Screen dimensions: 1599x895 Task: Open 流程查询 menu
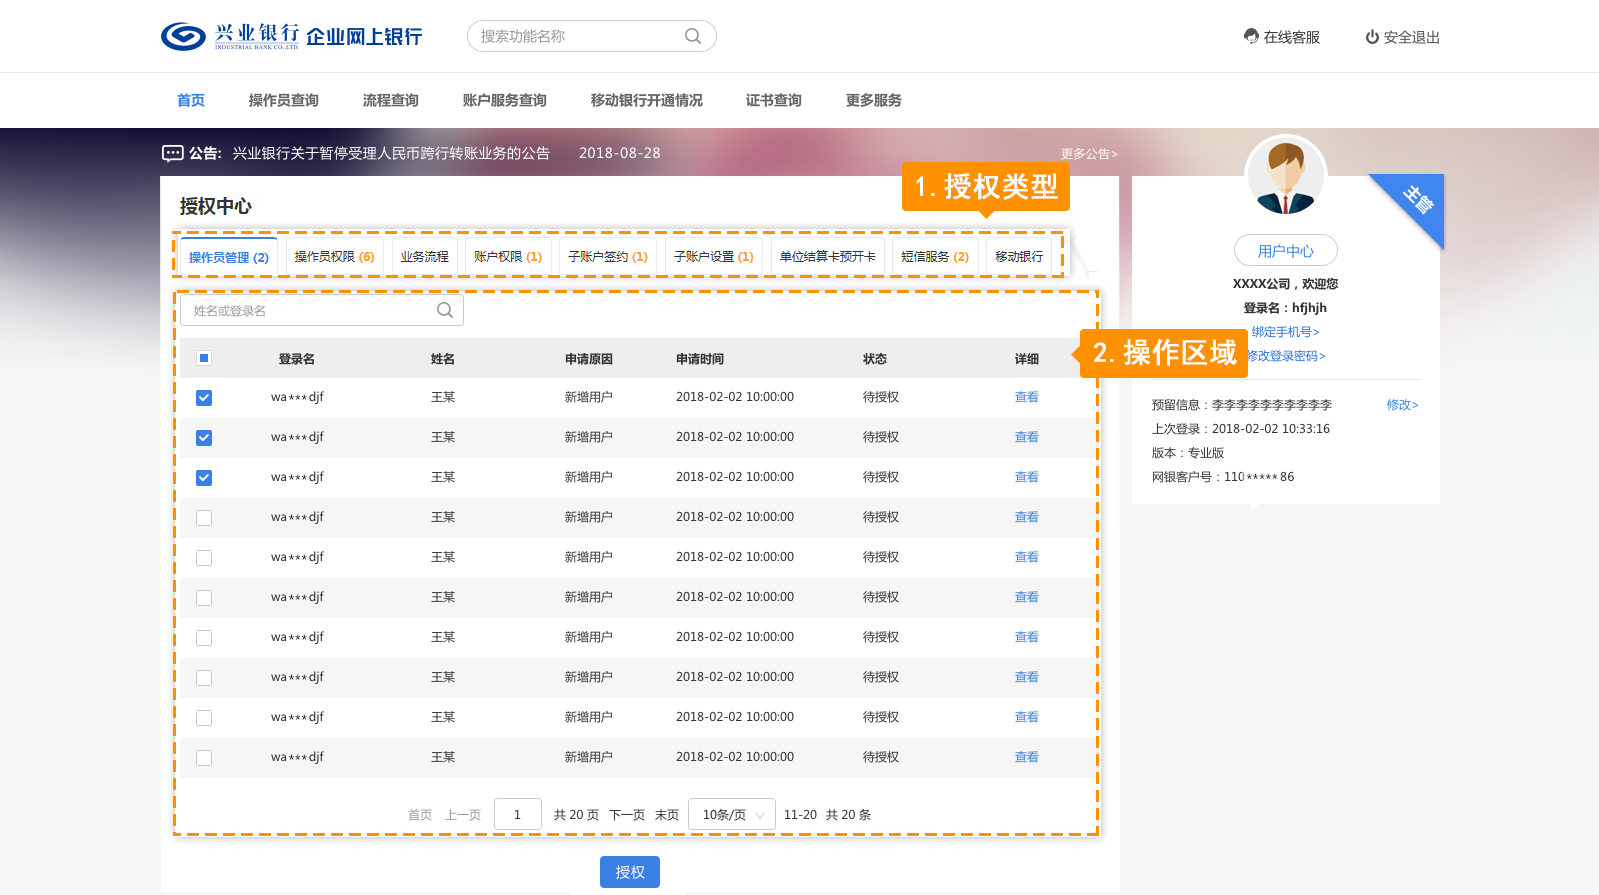(x=391, y=100)
